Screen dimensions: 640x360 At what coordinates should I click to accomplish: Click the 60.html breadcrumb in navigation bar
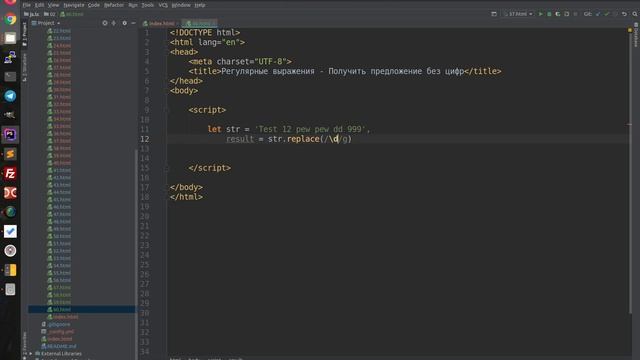[x=71, y=14]
